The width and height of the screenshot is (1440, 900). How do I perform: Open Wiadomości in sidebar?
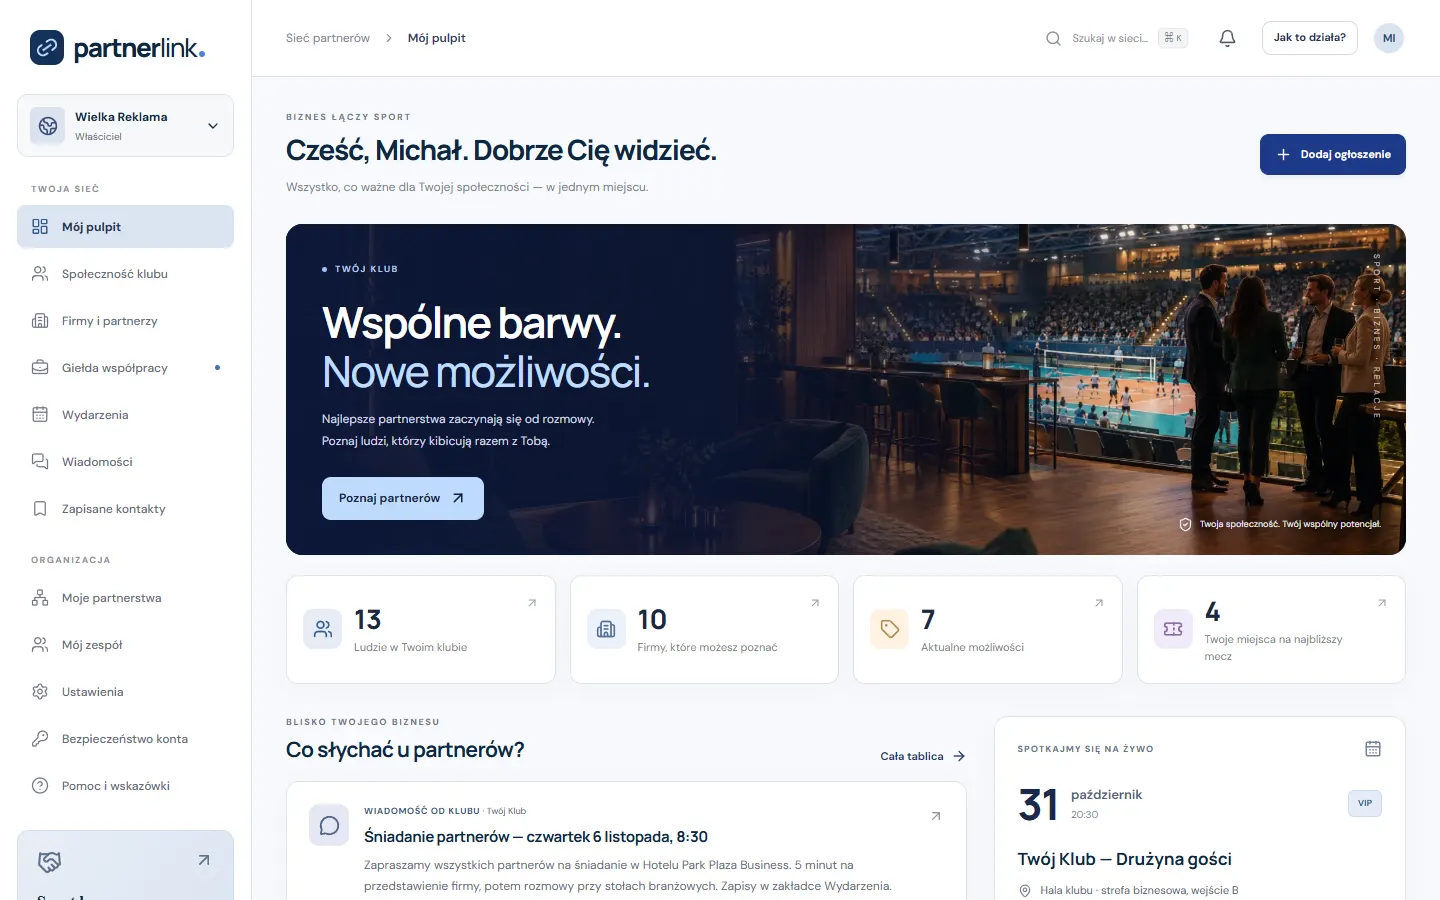tap(125, 462)
